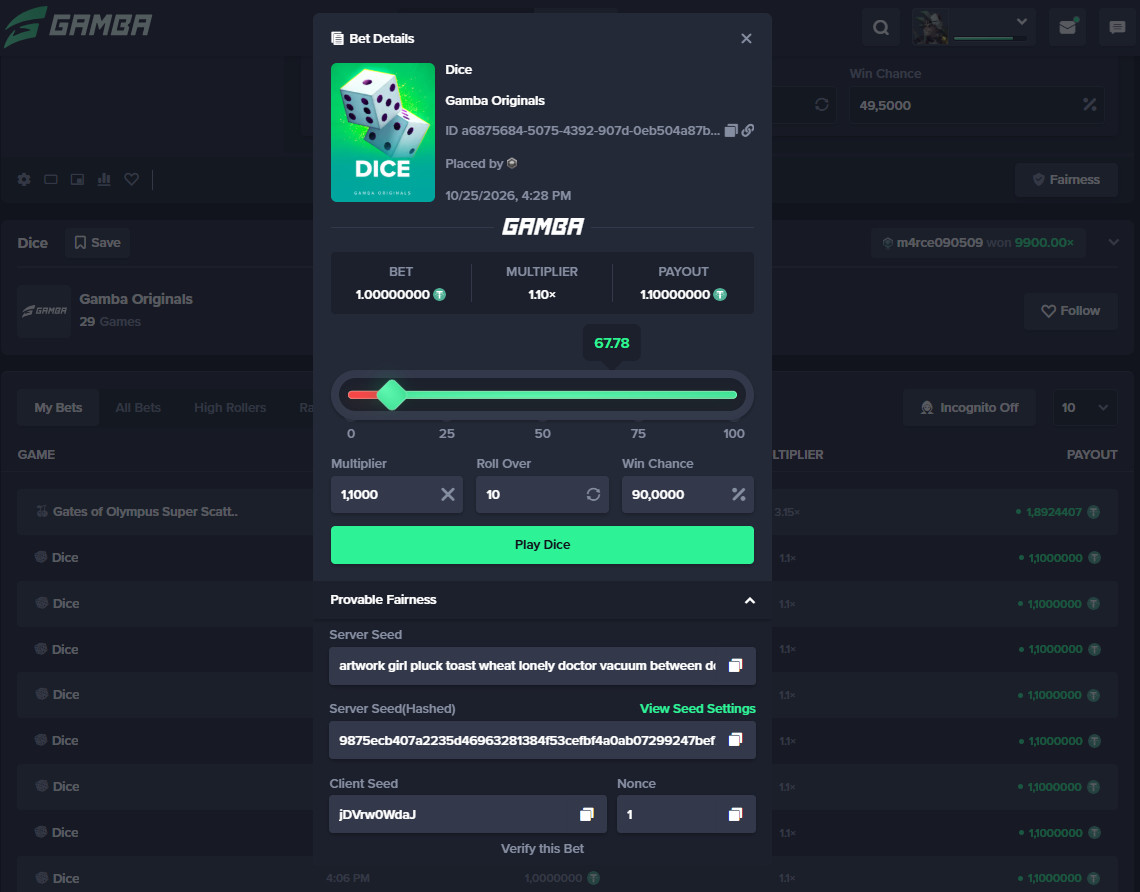Collapse the Provable Fairness section
This screenshot has height=892, width=1140.
[x=750, y=600]
